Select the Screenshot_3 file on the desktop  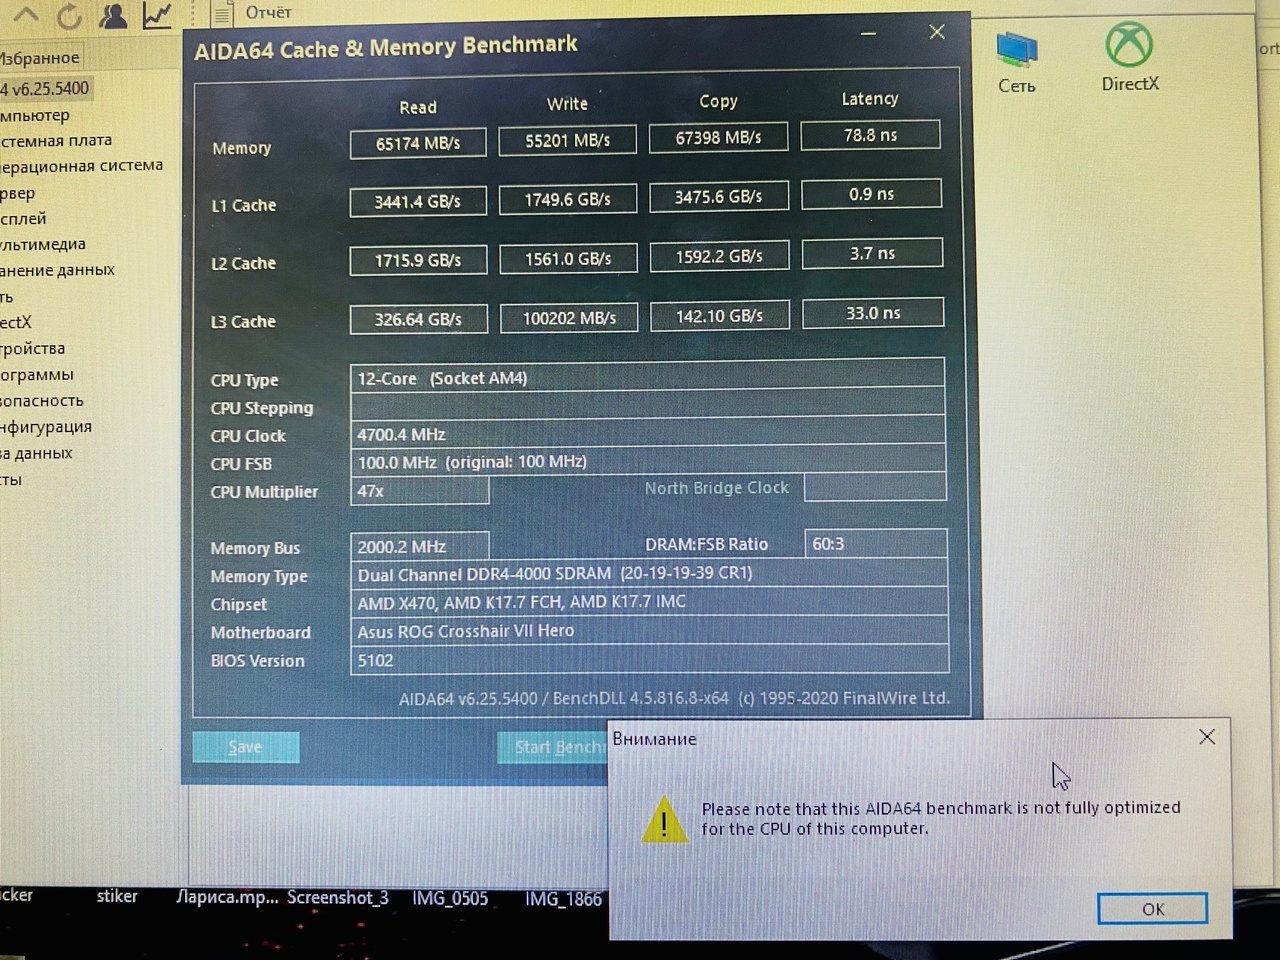(x=338, y=897)
